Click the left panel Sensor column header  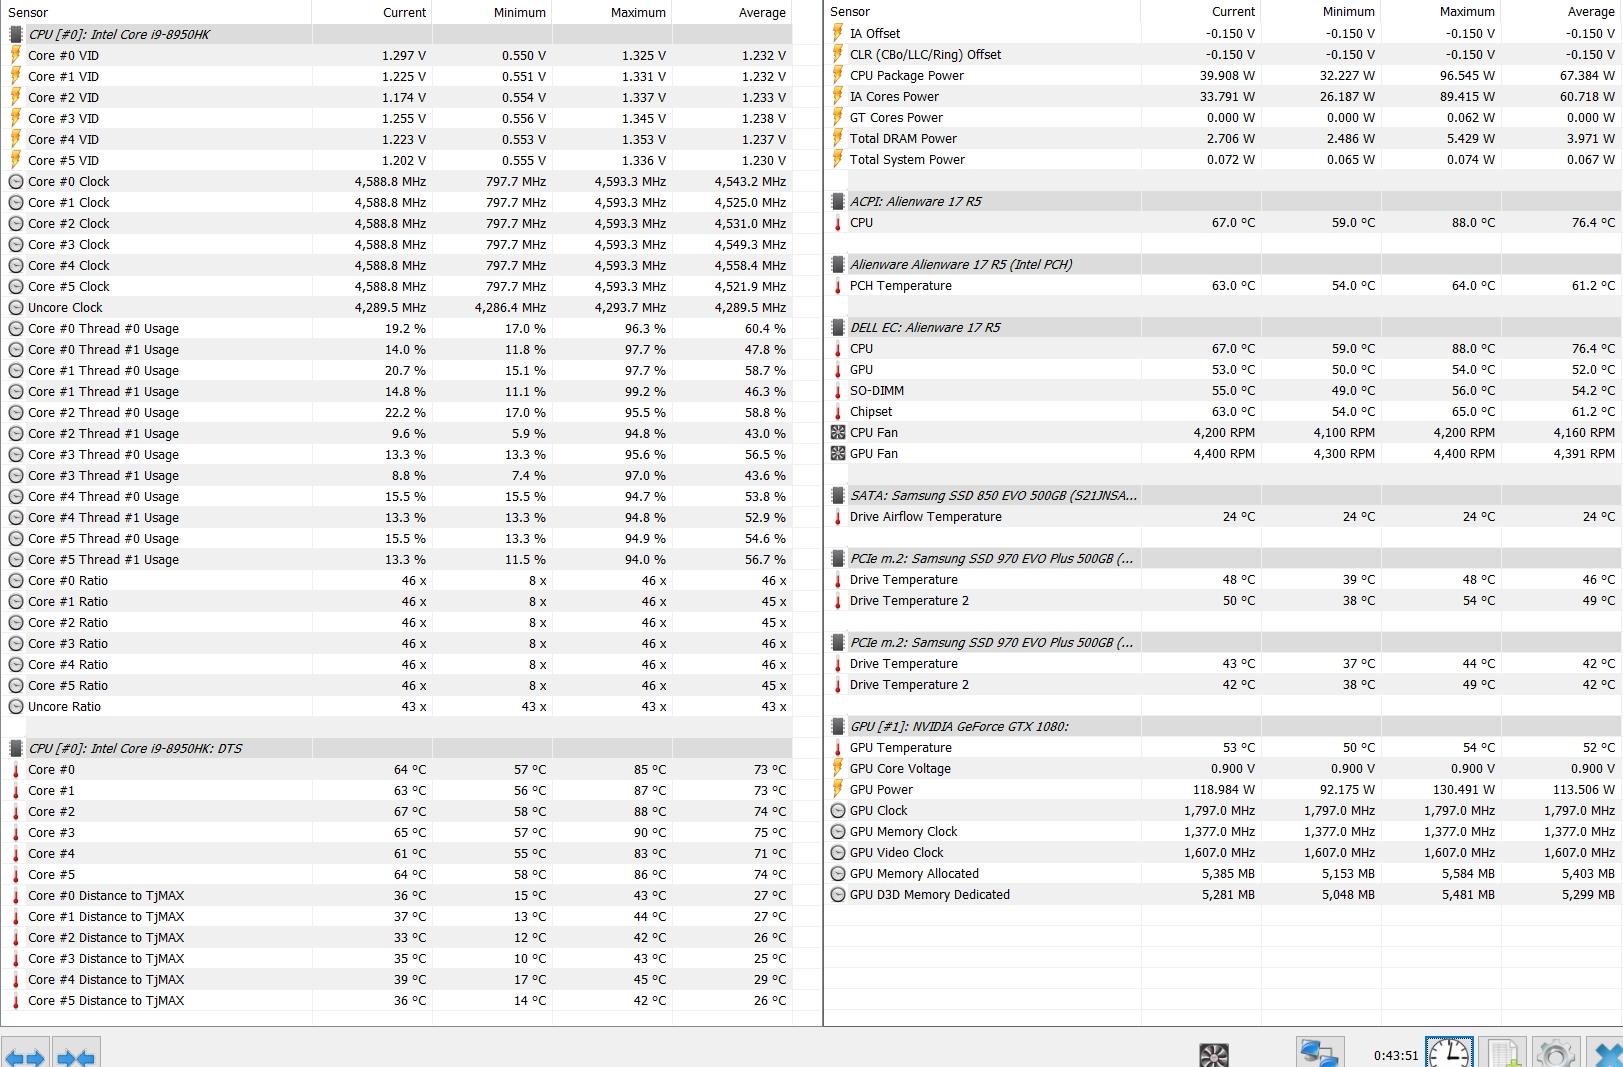(28, 12)
